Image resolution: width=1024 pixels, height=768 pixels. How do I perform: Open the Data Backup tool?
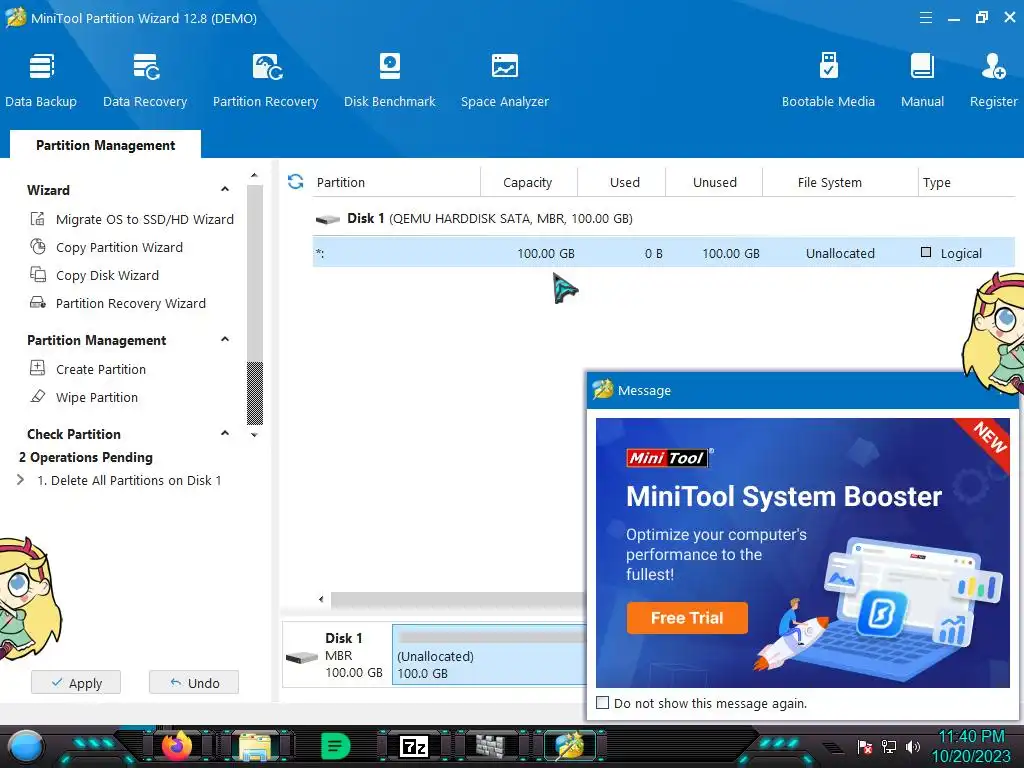[41, 80]
